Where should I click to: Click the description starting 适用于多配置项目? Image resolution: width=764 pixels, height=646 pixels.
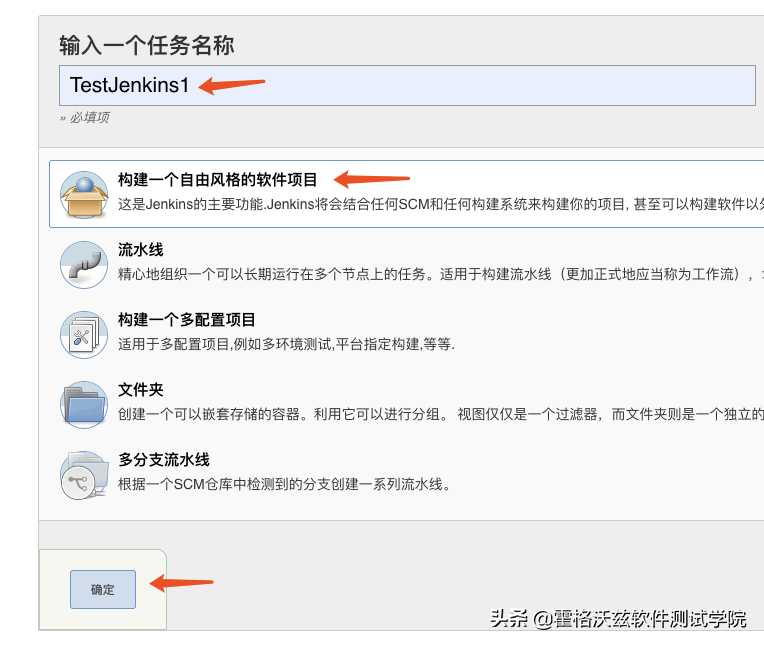click(286, 344)
